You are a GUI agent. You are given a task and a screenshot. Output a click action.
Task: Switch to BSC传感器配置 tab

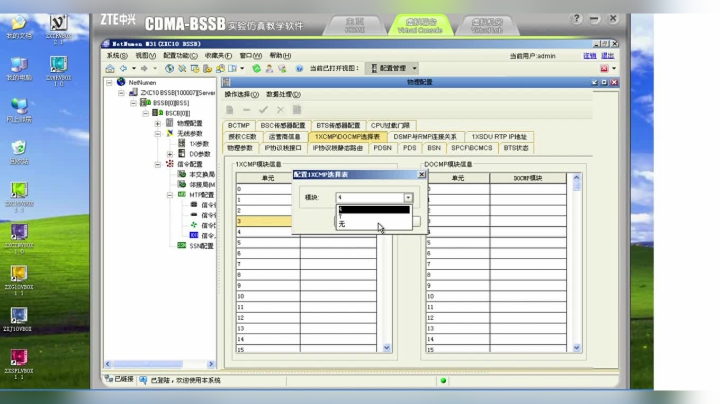tap(283, 125)
